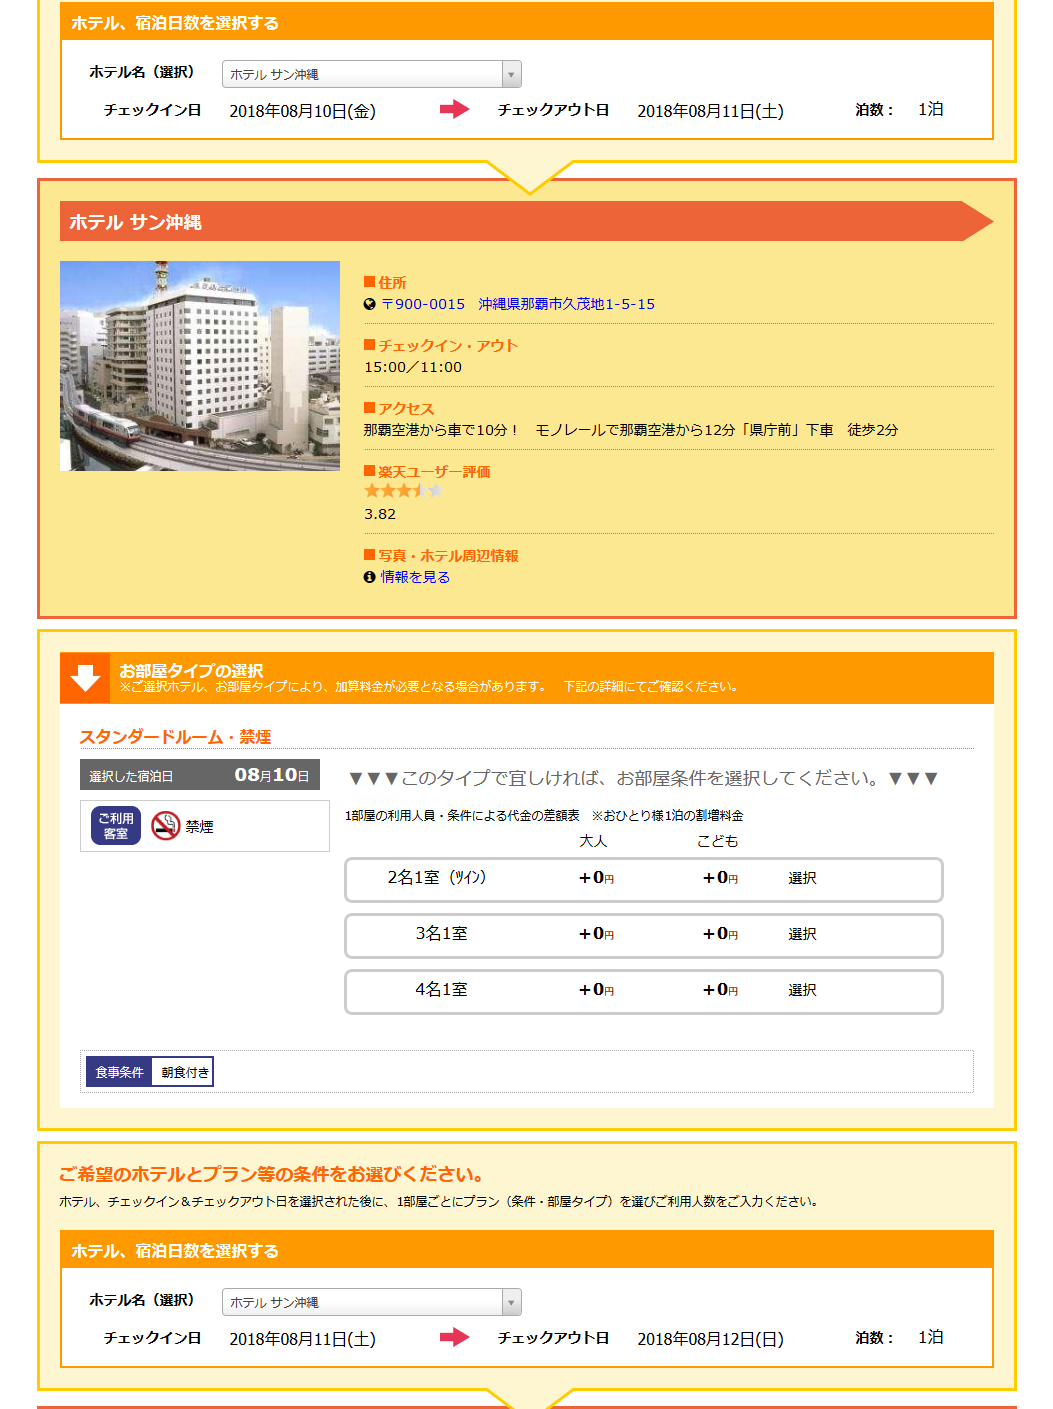Click the rating value 3.82
The height and width of the screenshot is (1409, 1053).
380,514
